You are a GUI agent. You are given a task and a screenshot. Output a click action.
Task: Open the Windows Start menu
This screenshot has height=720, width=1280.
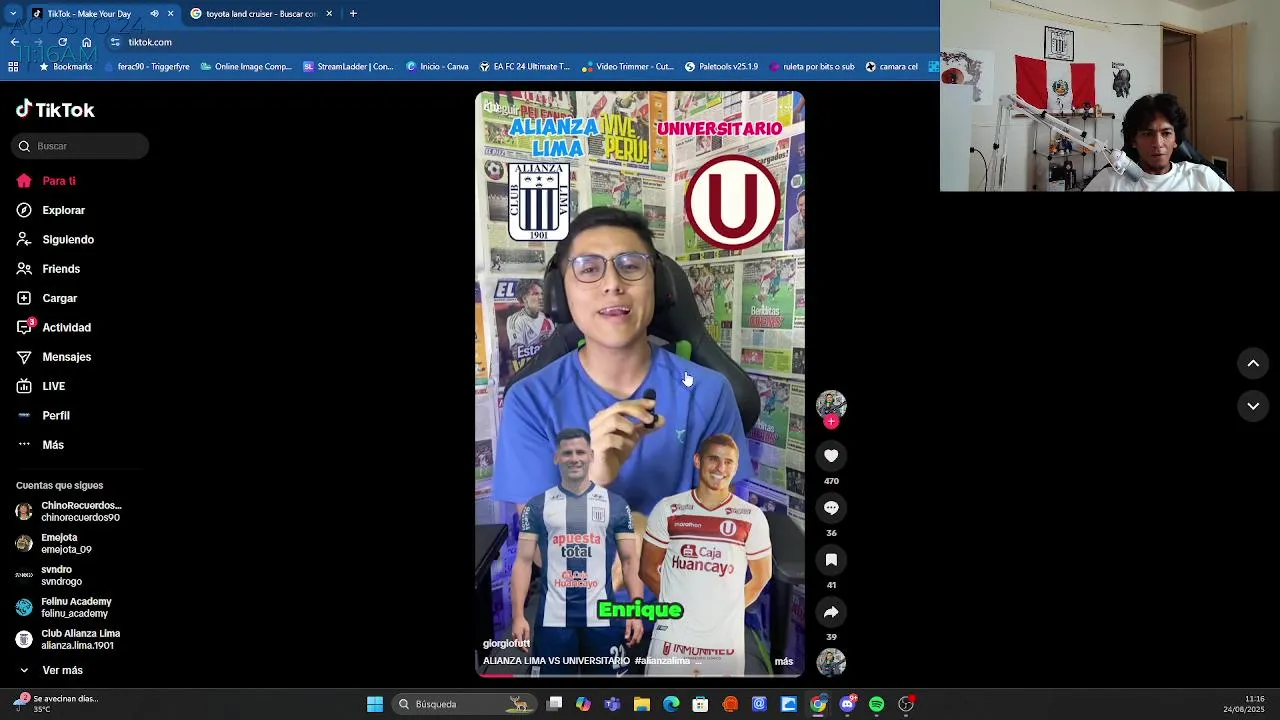[x=375, y=704]
